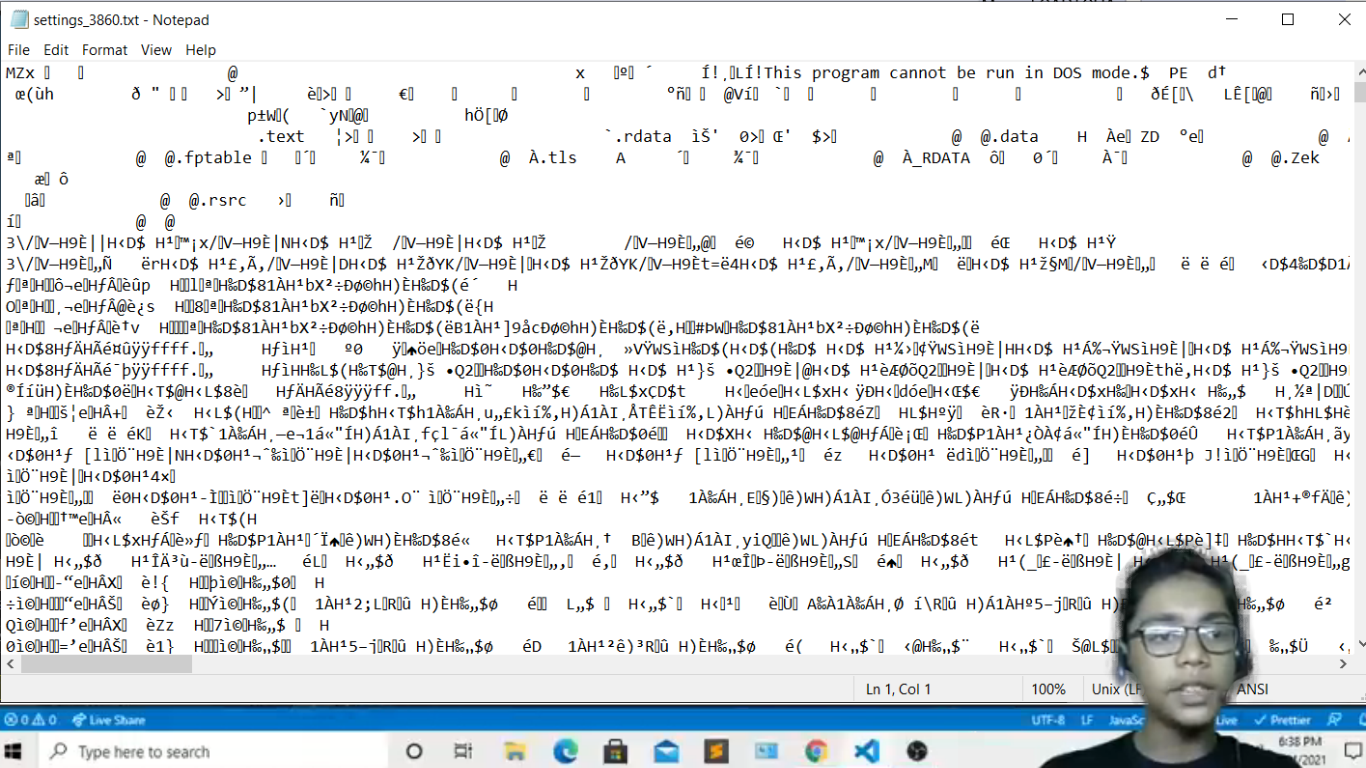Open the Mail app from the taskbar
Image resolution: width=1366 pixels, height=768 pixels.
pos(666,751)
